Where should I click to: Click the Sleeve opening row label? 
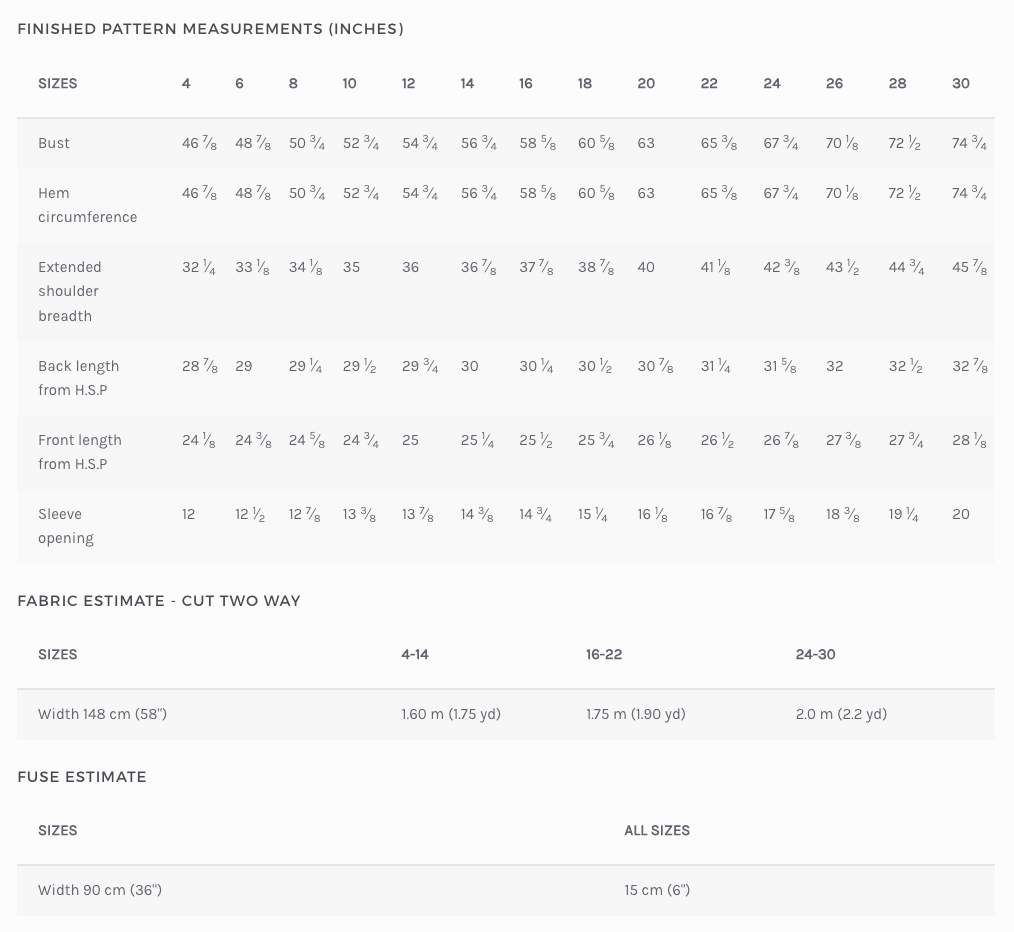click(66, 526)
